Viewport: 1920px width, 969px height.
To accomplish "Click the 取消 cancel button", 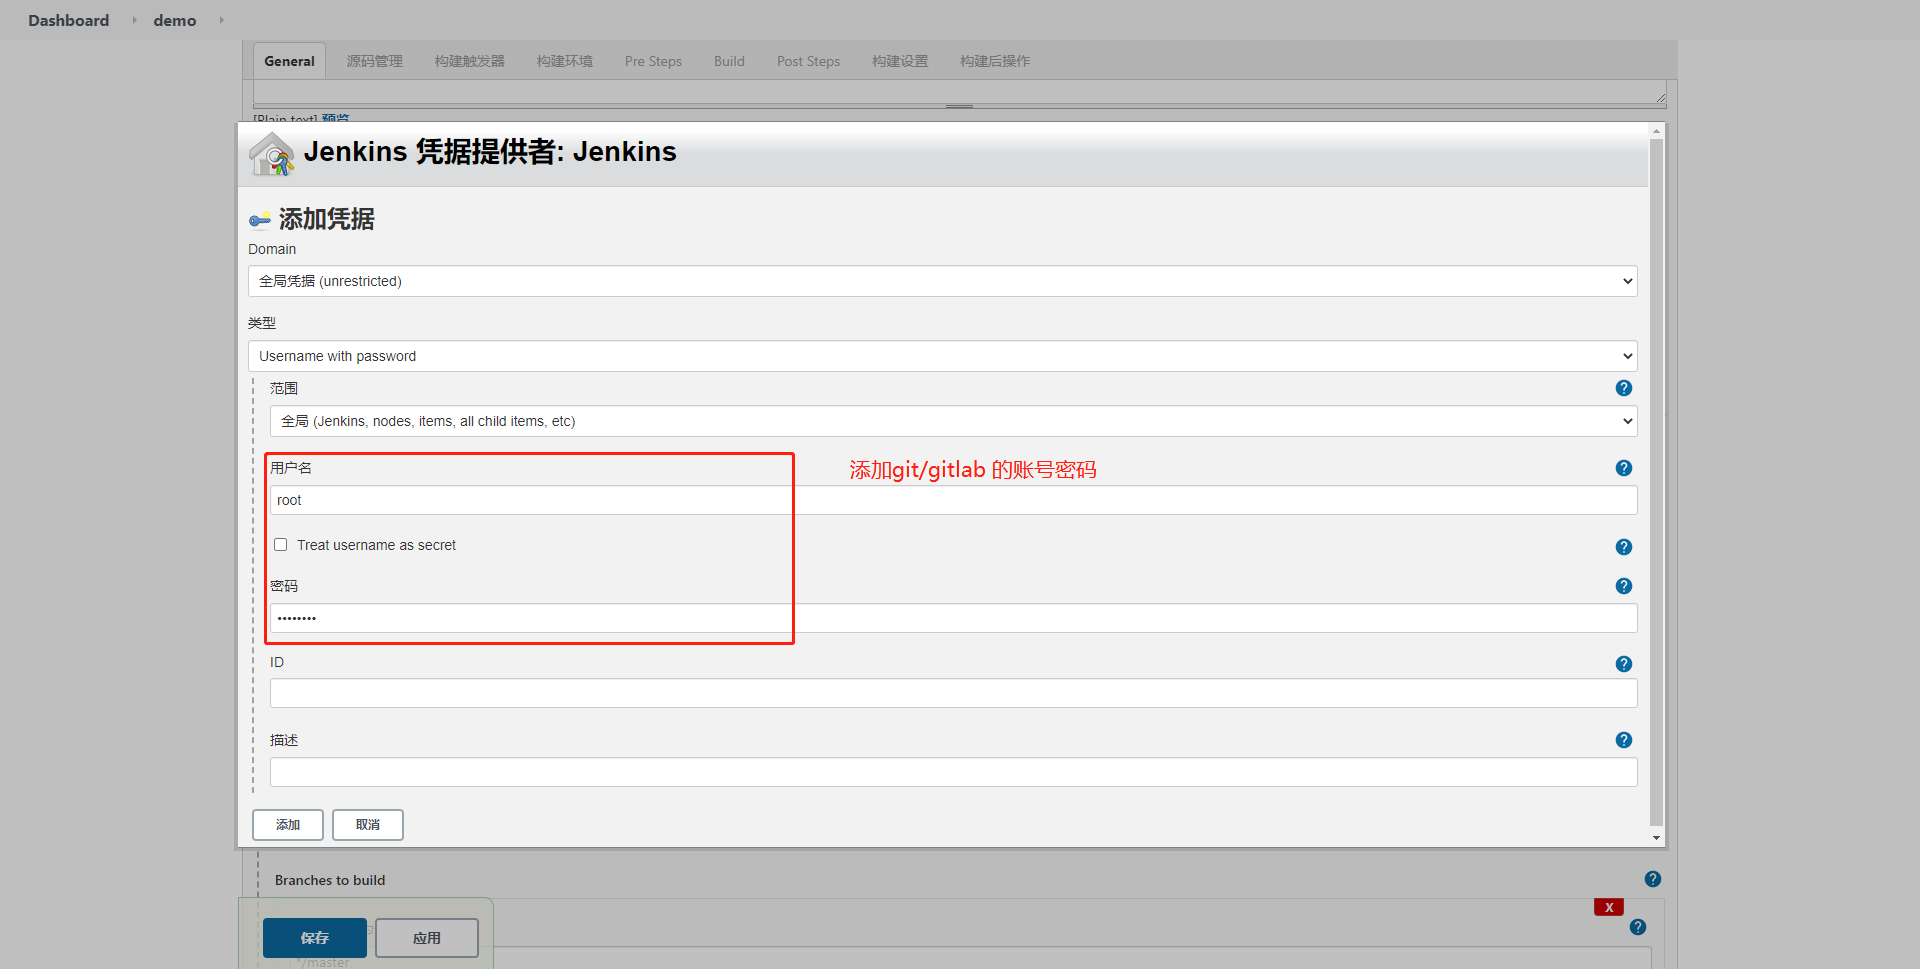I will coord(368,825).
